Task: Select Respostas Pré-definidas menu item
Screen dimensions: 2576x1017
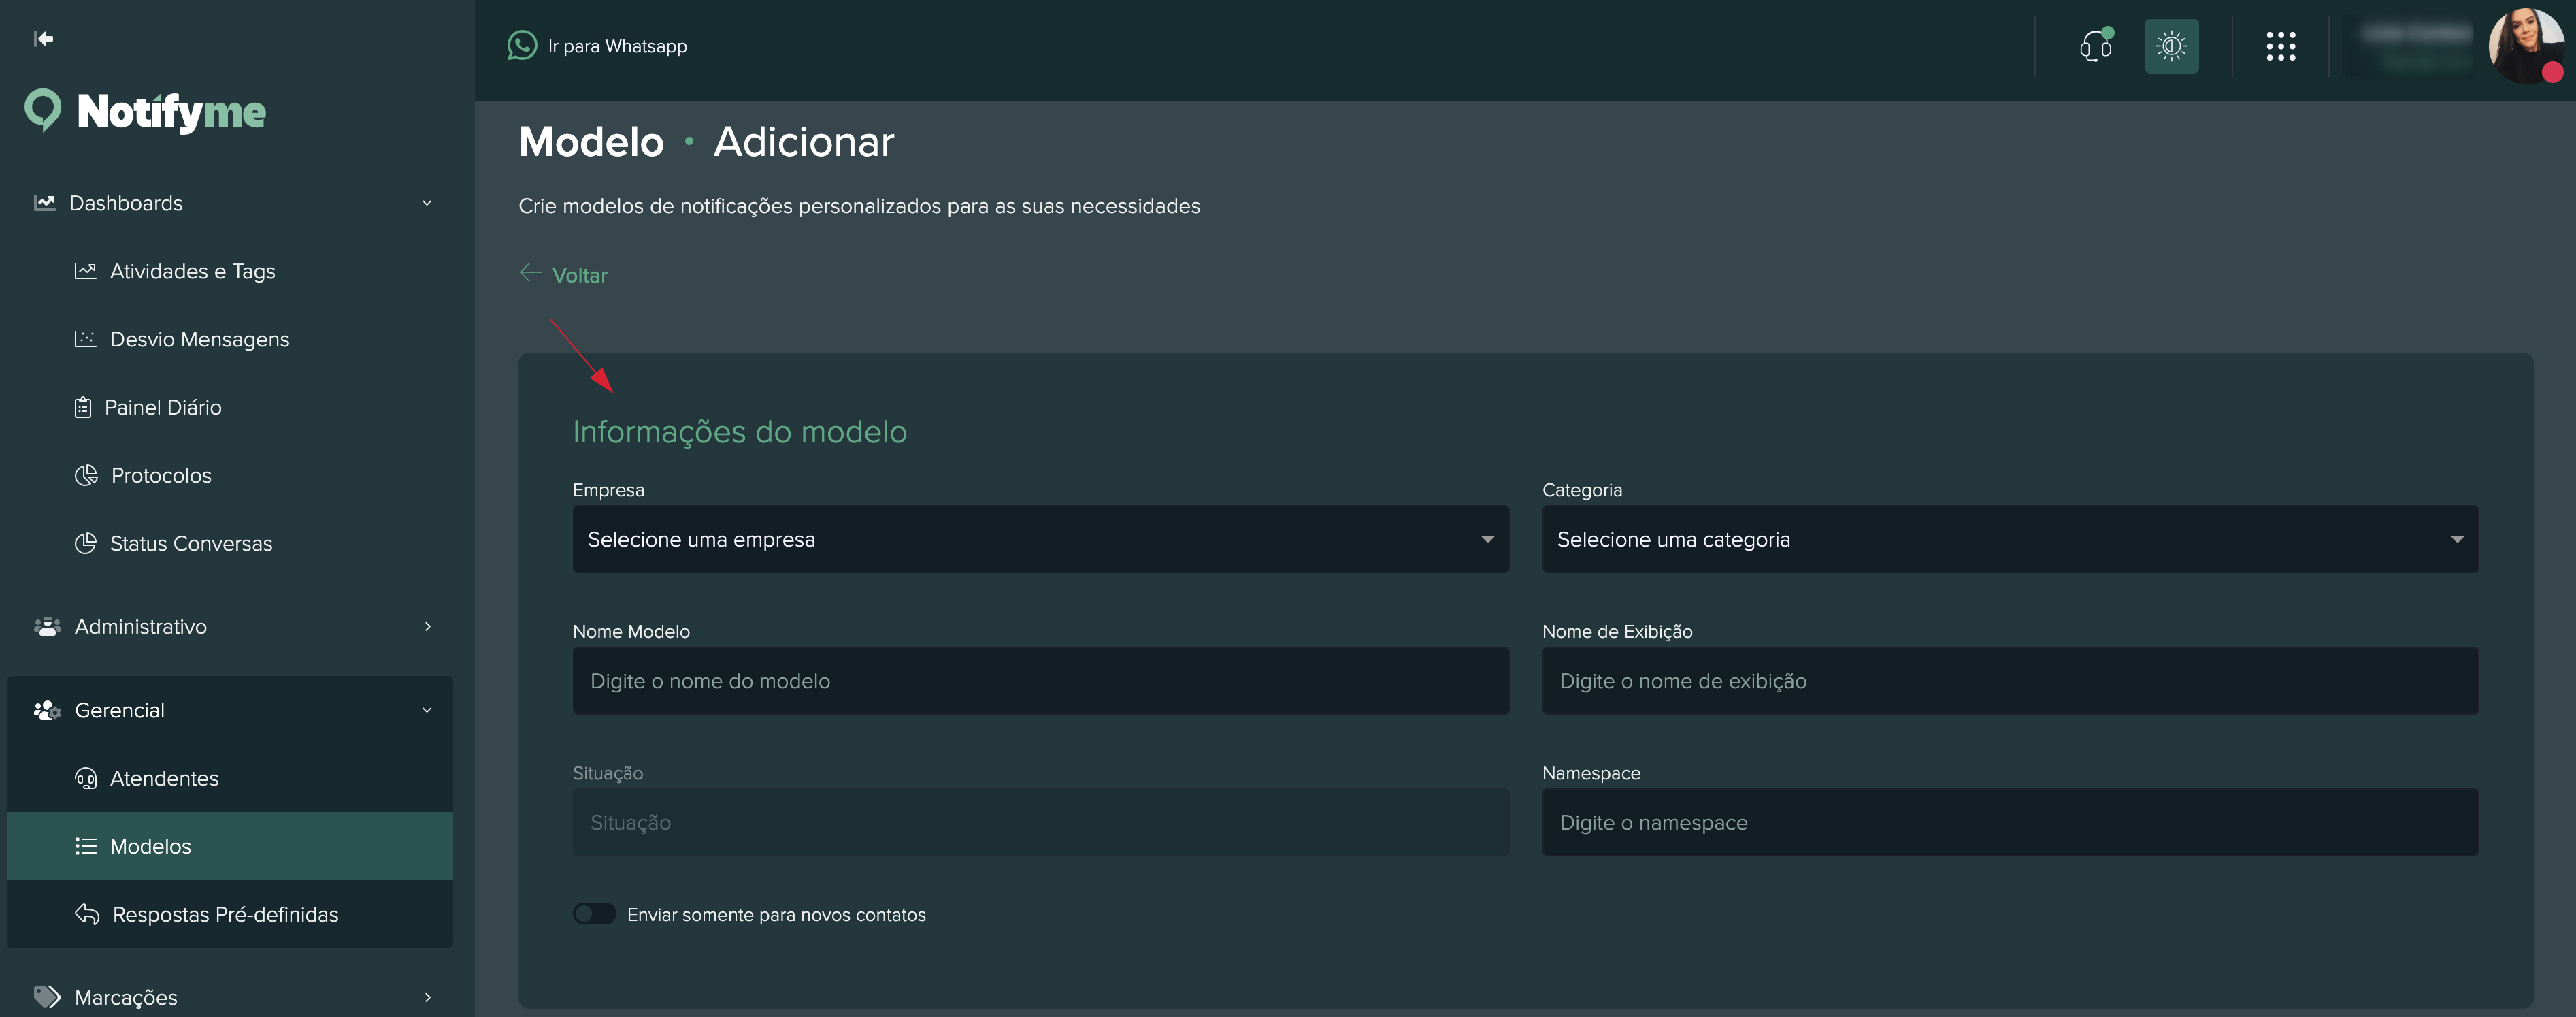Action: pos(225,914)
